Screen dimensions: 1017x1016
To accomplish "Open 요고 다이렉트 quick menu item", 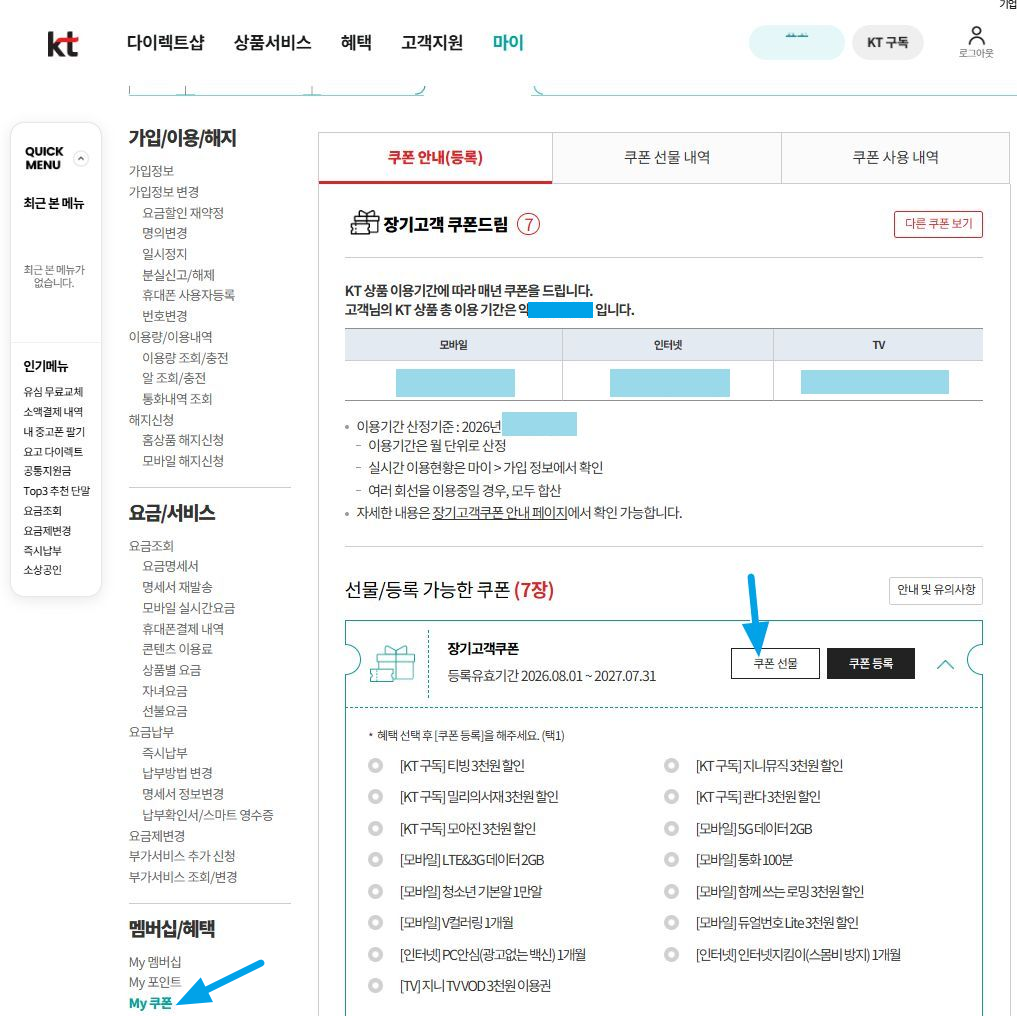I will coord(53,452).
